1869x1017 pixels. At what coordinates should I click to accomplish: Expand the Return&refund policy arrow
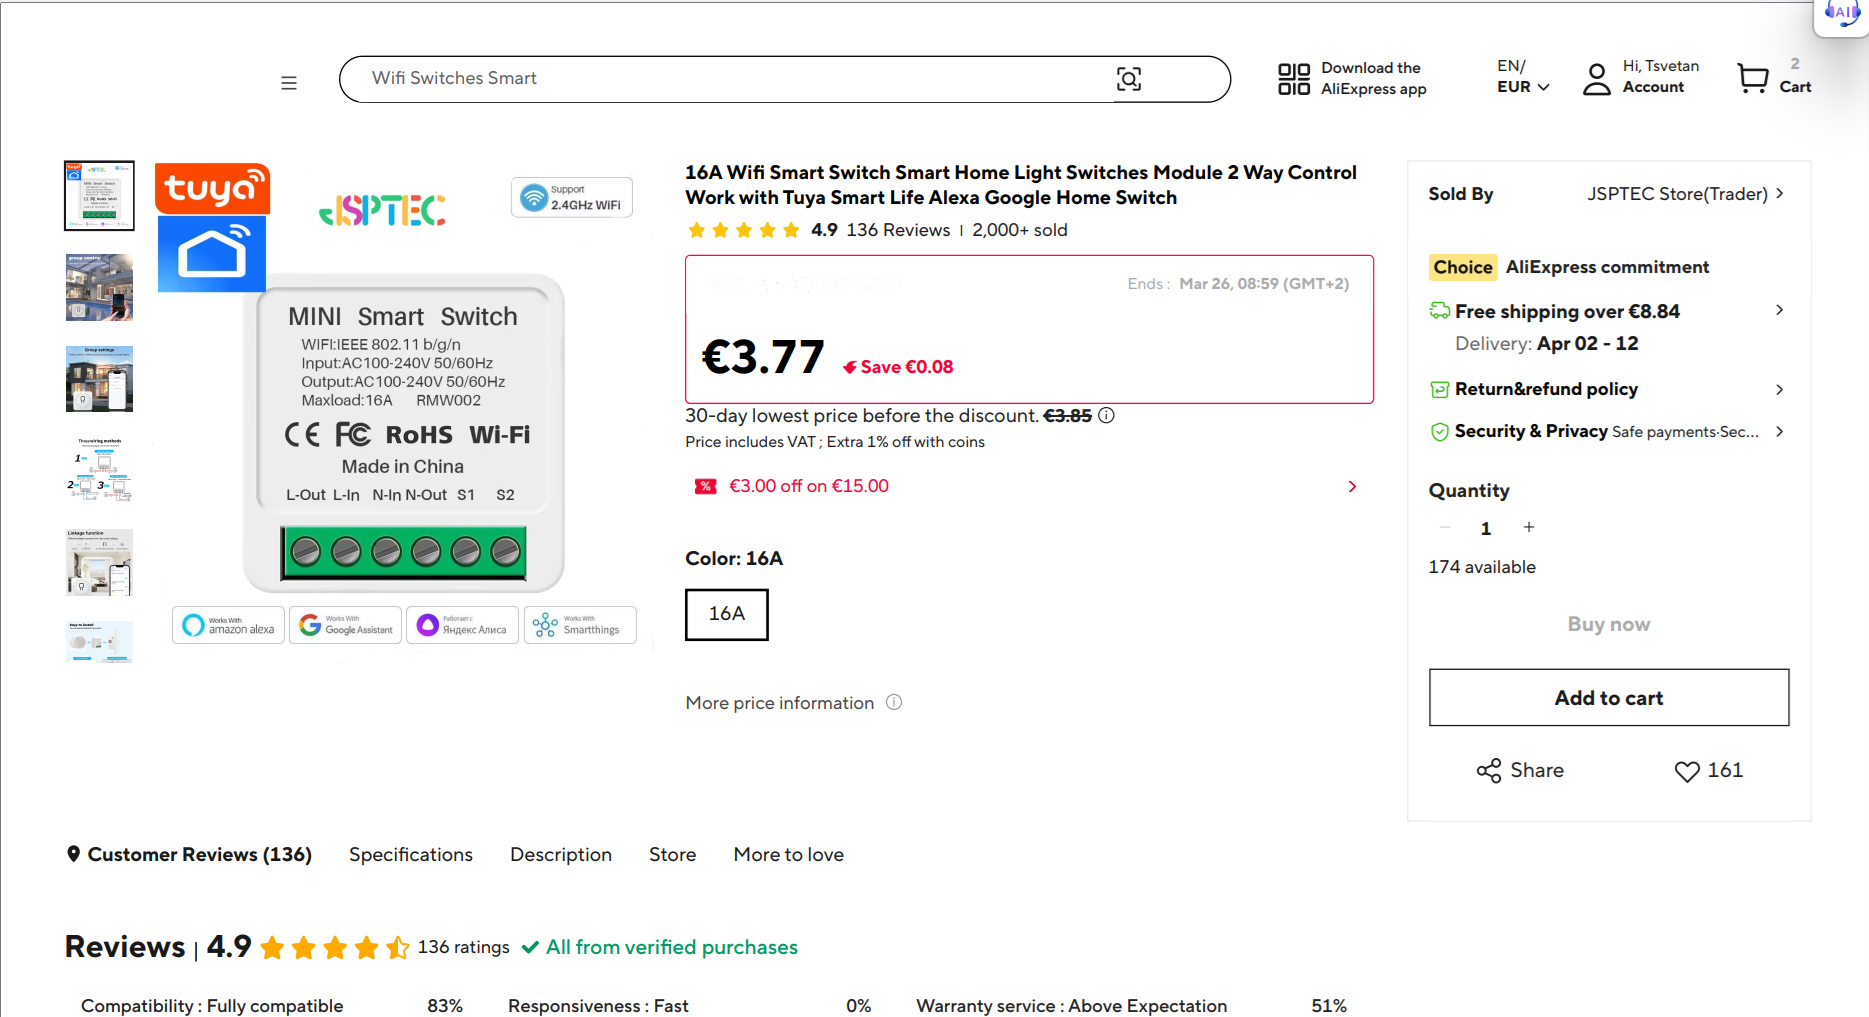(x=1779, y=390)
